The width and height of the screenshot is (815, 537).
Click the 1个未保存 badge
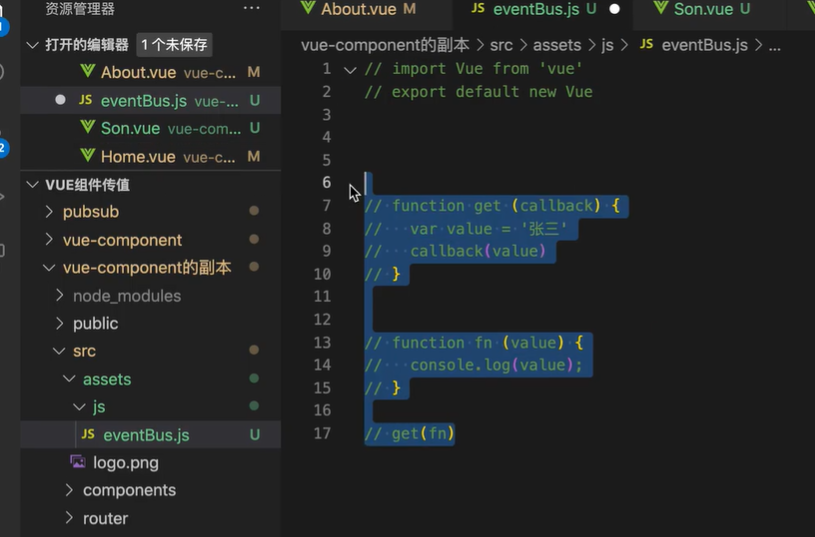point(174,45)
